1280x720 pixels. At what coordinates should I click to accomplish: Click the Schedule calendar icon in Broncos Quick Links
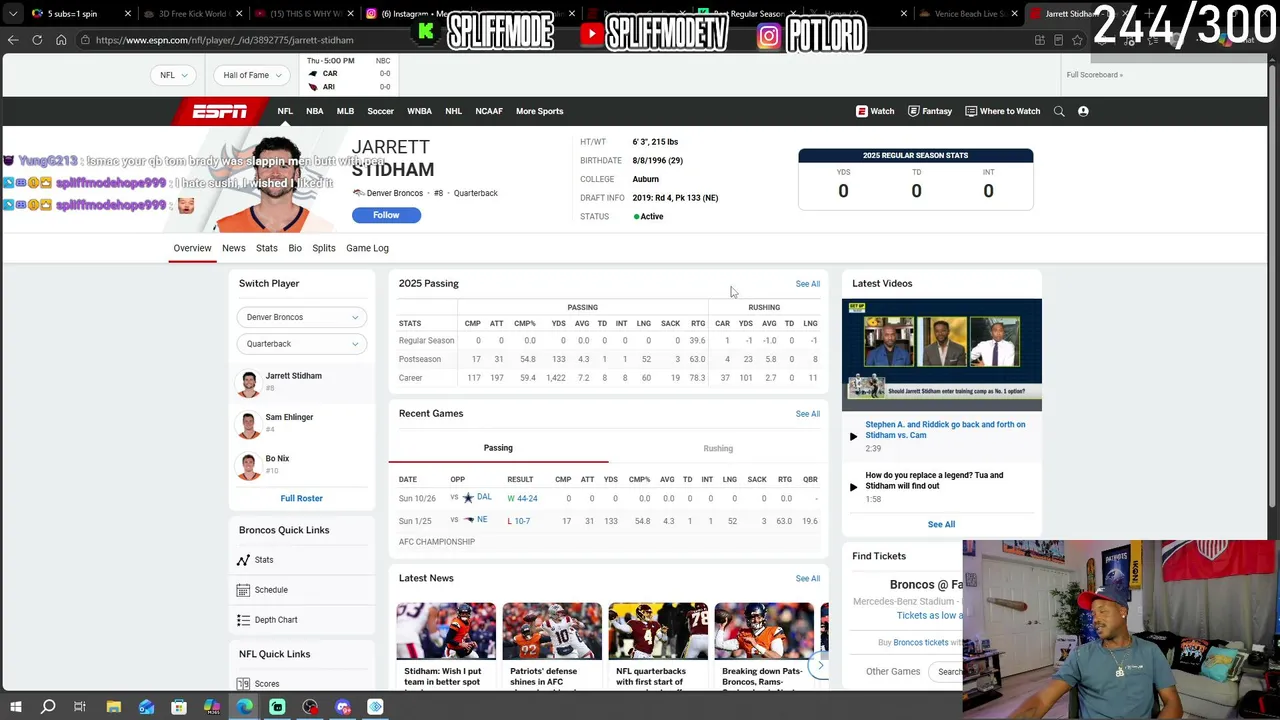pyautogui.click(x=243, y=590)
